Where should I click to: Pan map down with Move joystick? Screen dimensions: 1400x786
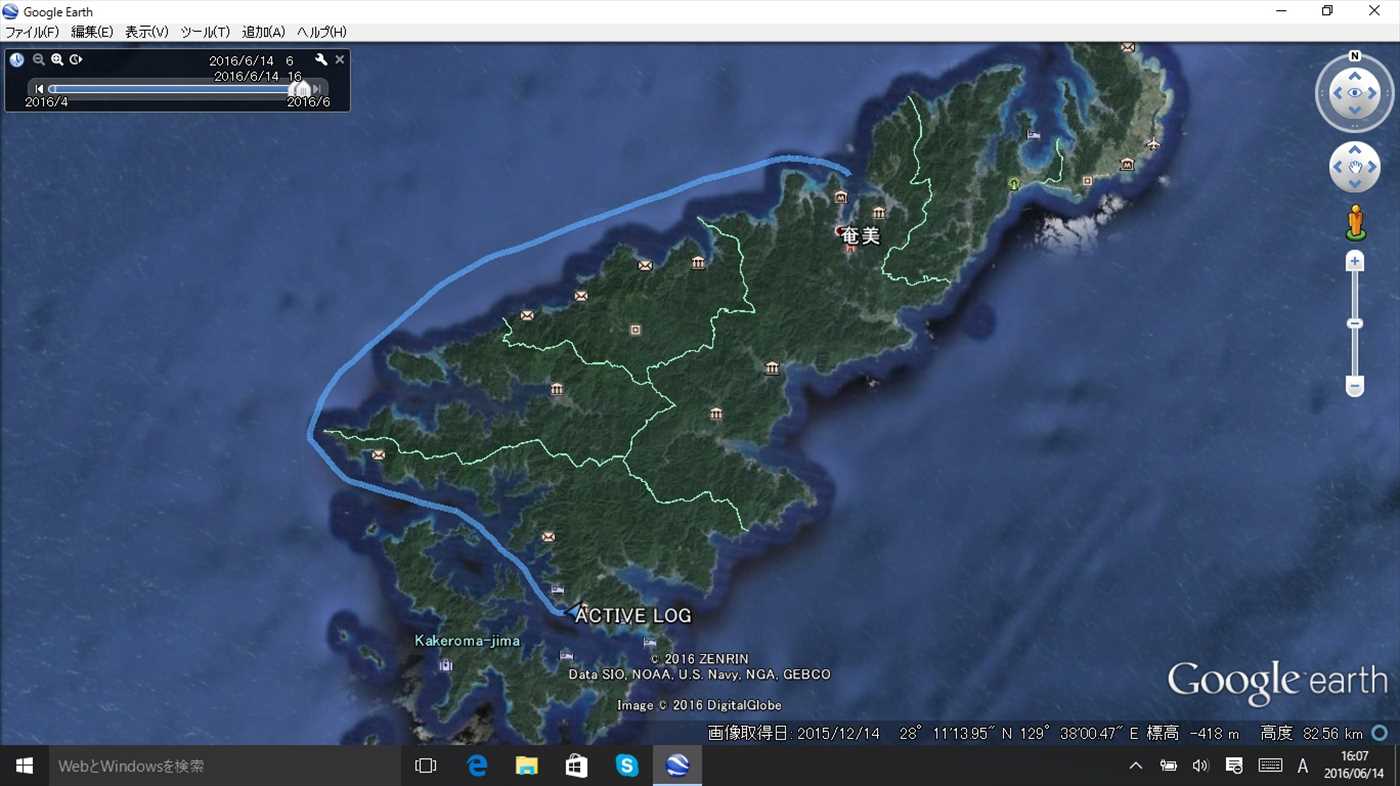[x=1355, y=184]
